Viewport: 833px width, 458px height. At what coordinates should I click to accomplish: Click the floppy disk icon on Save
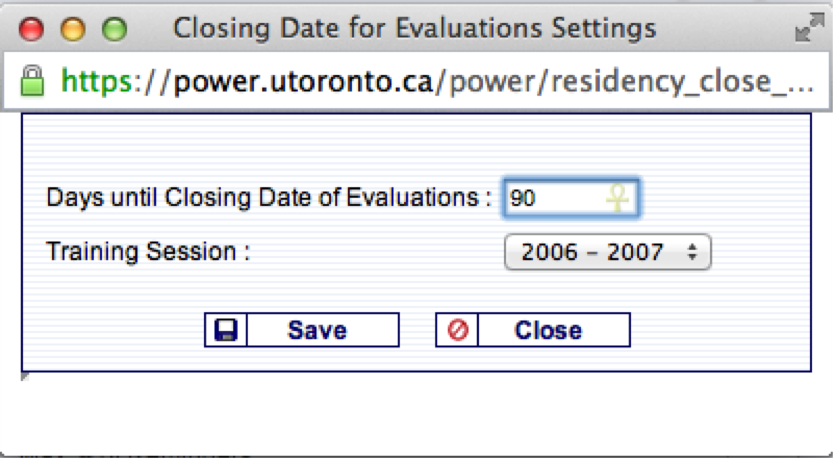pyautogui.click(x=226, y=330)
